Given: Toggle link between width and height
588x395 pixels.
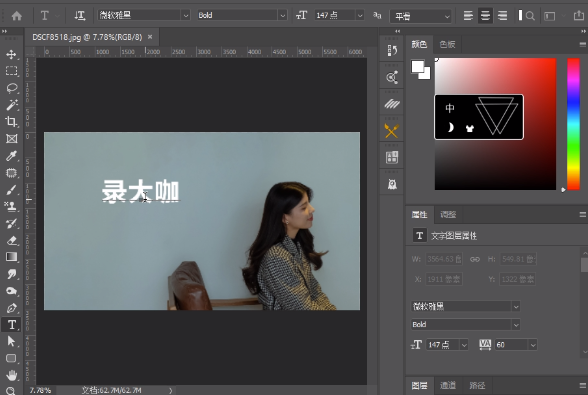Looking at the screenshot, I should pos(475,259).
